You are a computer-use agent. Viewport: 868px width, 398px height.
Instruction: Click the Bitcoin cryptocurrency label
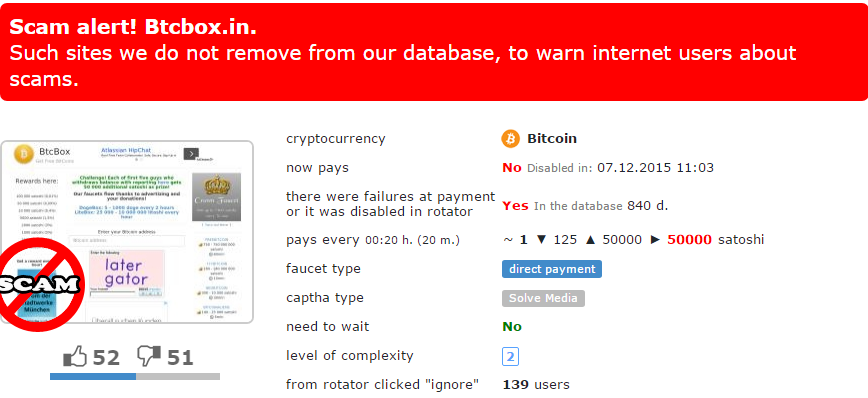pos(552,138)
